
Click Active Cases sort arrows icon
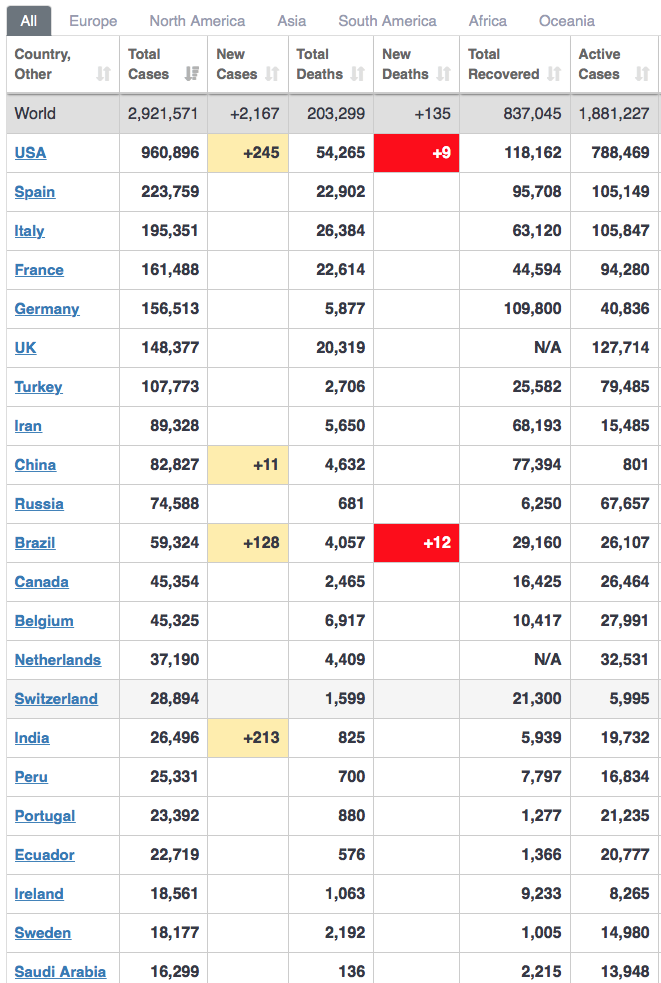pos(642,74)
